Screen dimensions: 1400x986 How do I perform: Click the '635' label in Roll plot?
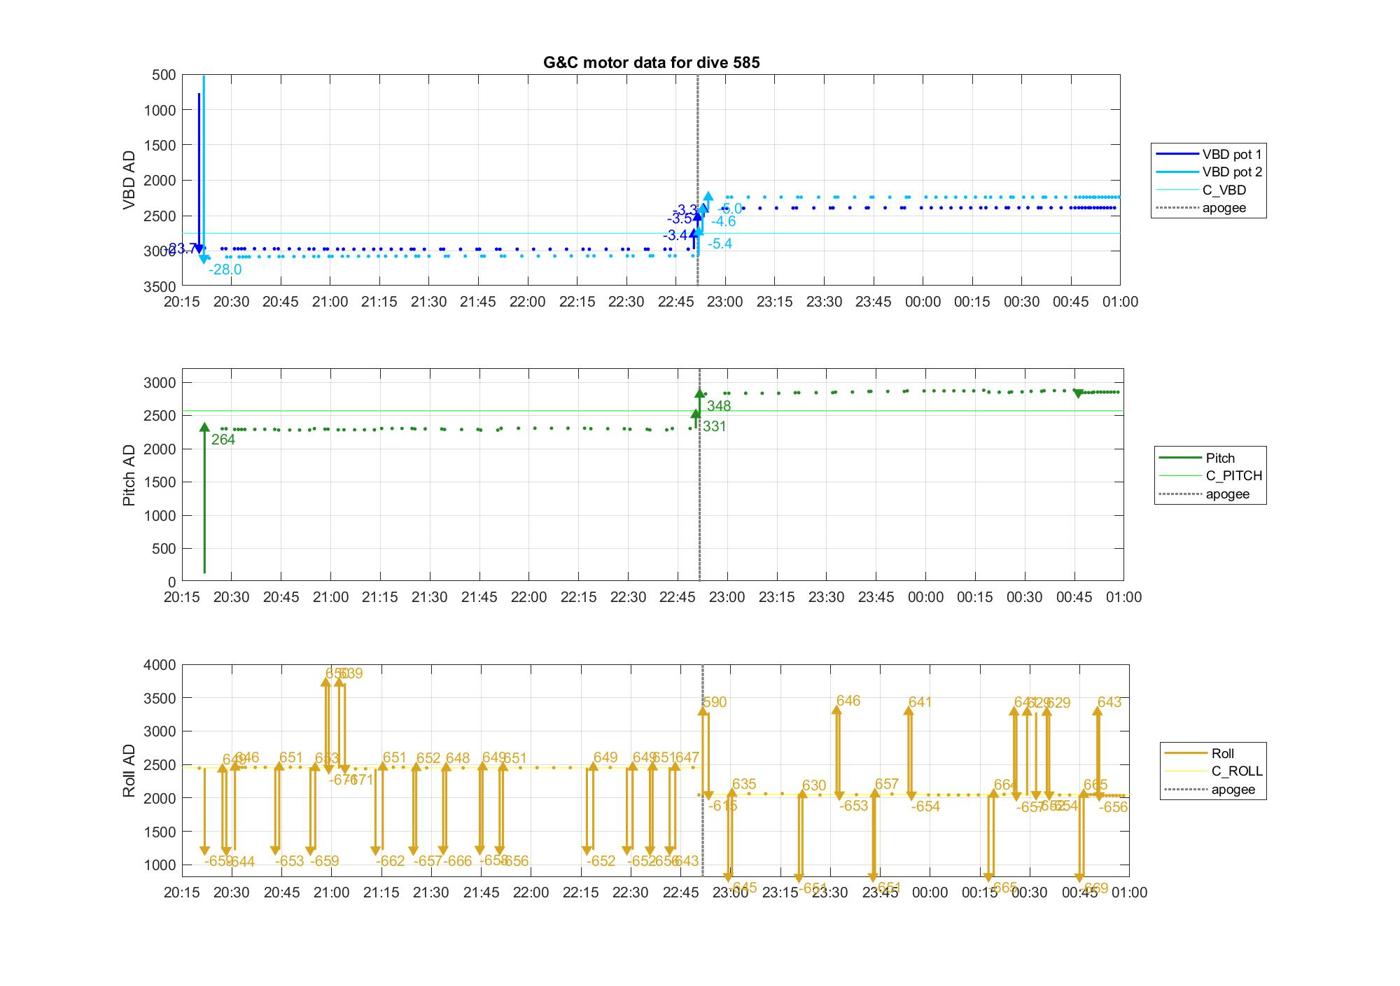click(x=744, y=785)
